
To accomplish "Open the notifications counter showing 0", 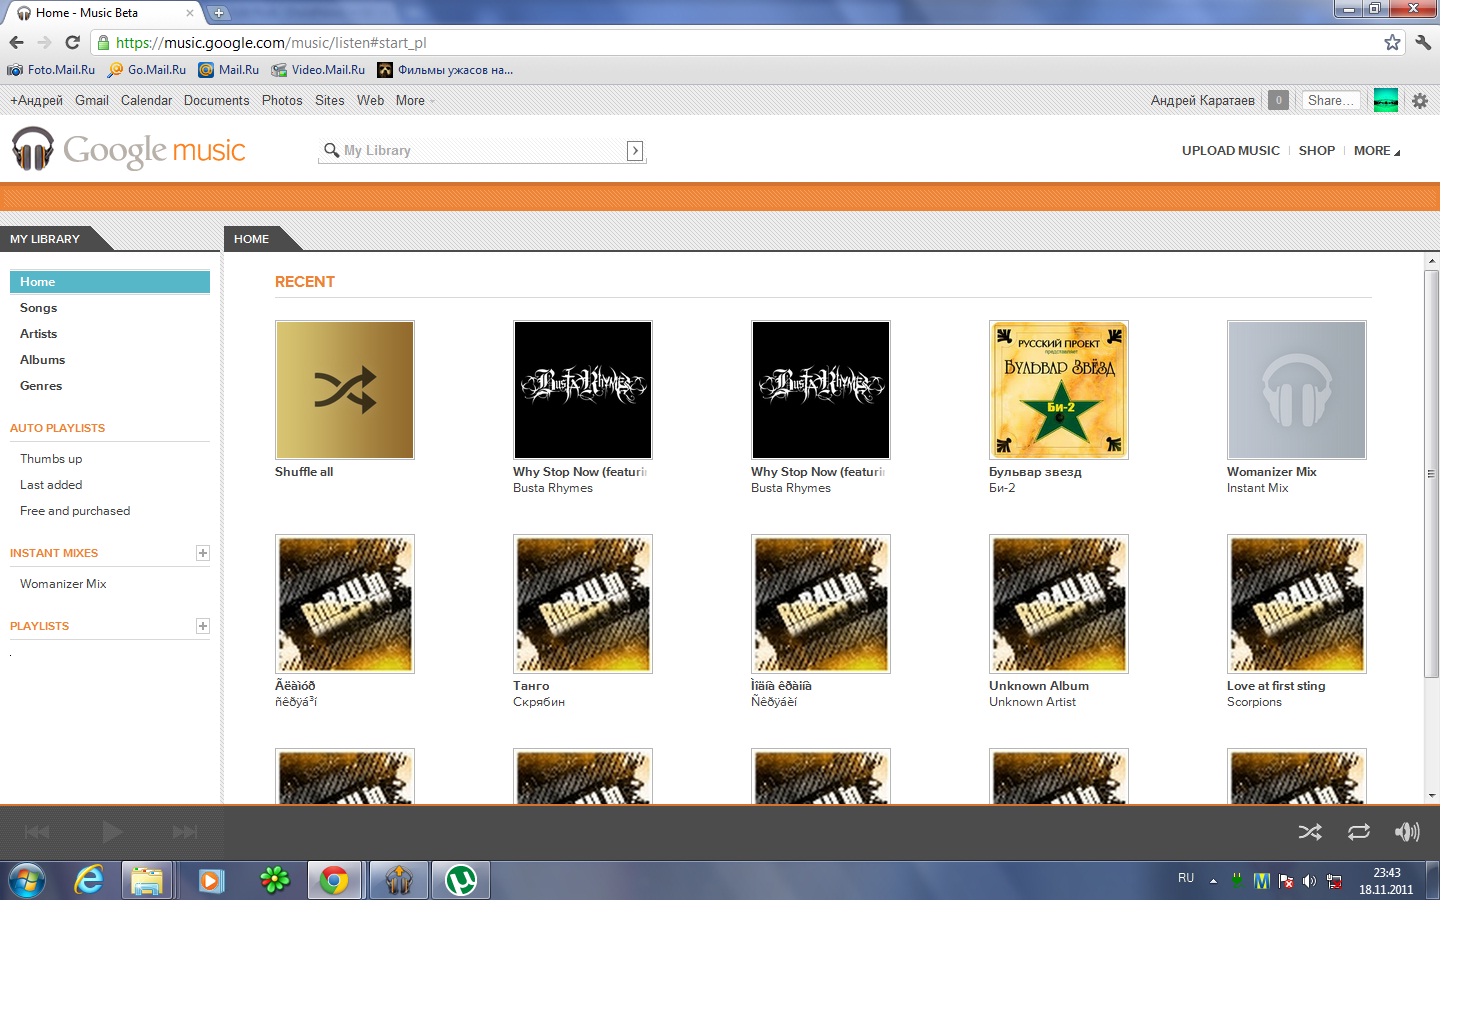I will click(x=1278, y=100).
